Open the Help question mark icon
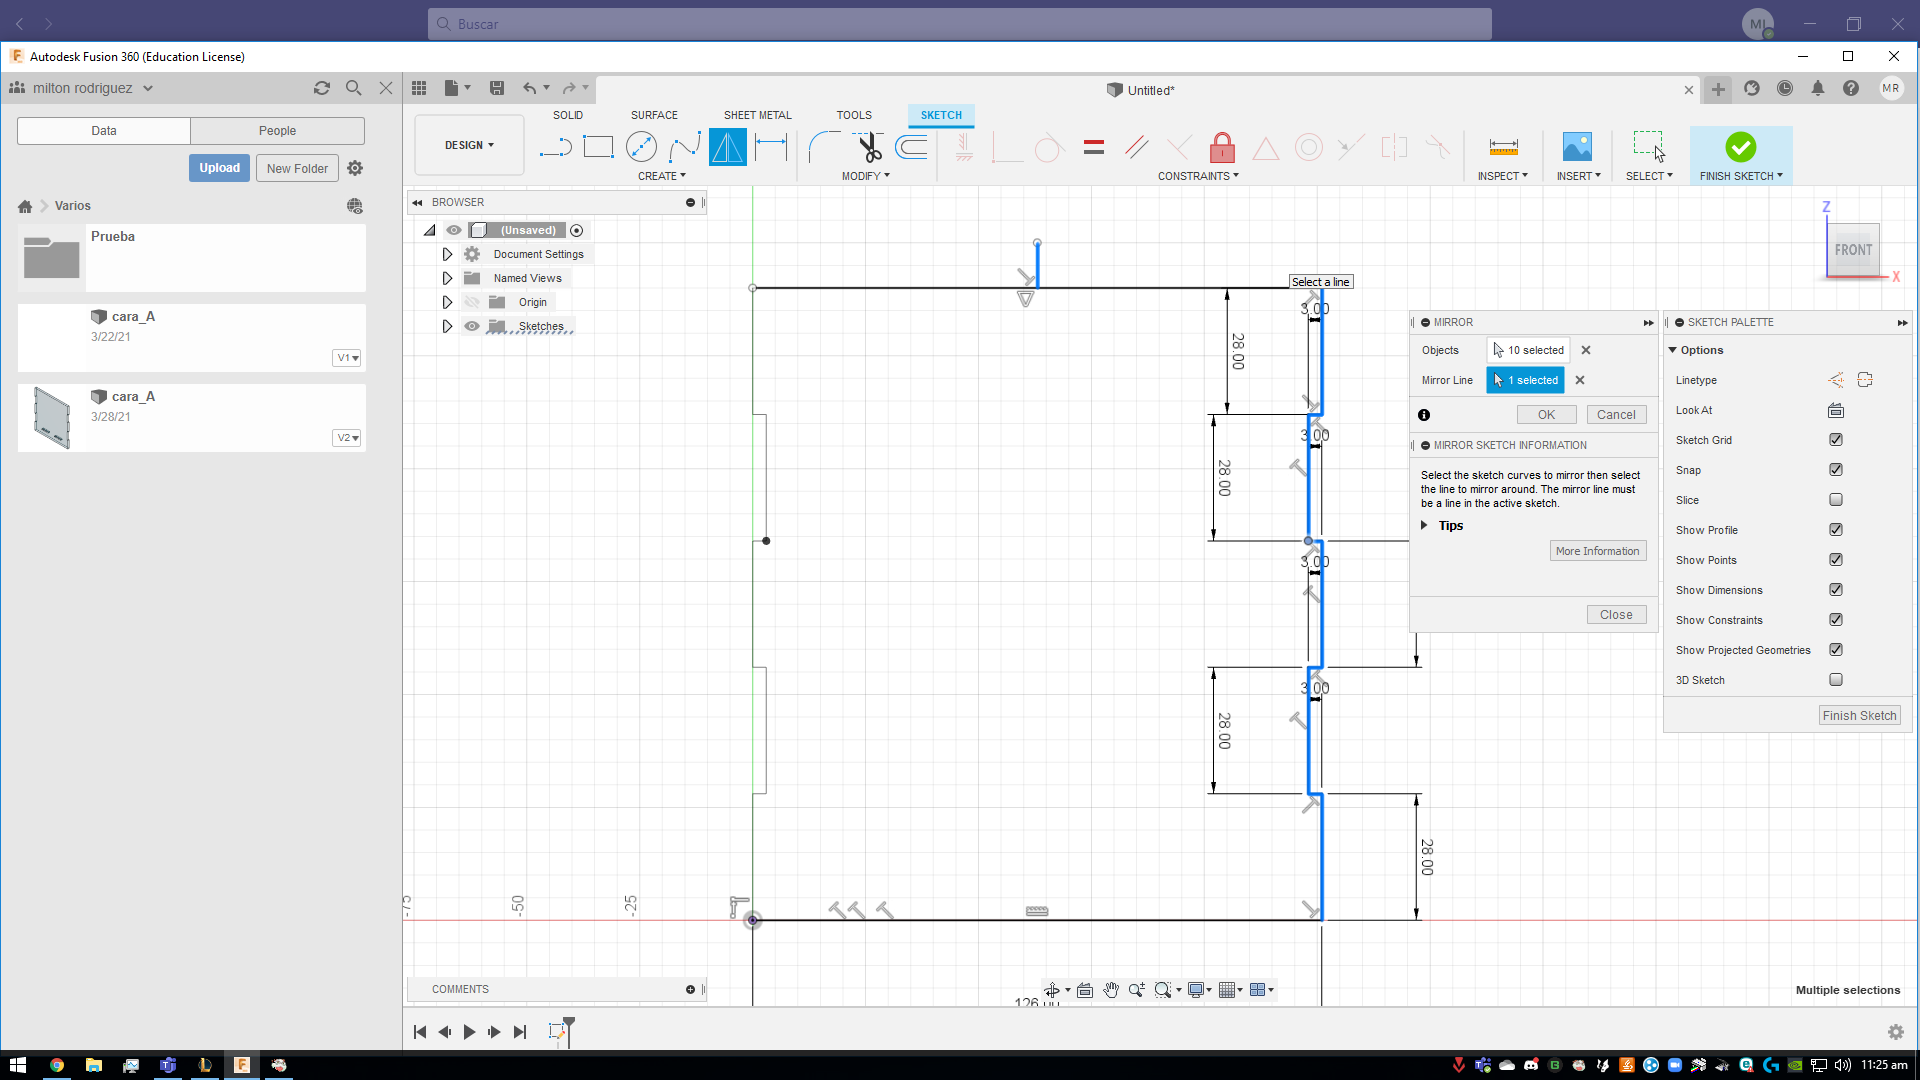Image resolution: width=1920 pixels, height=1080 pixels. pyautogui.click(x=1851, y=89)
